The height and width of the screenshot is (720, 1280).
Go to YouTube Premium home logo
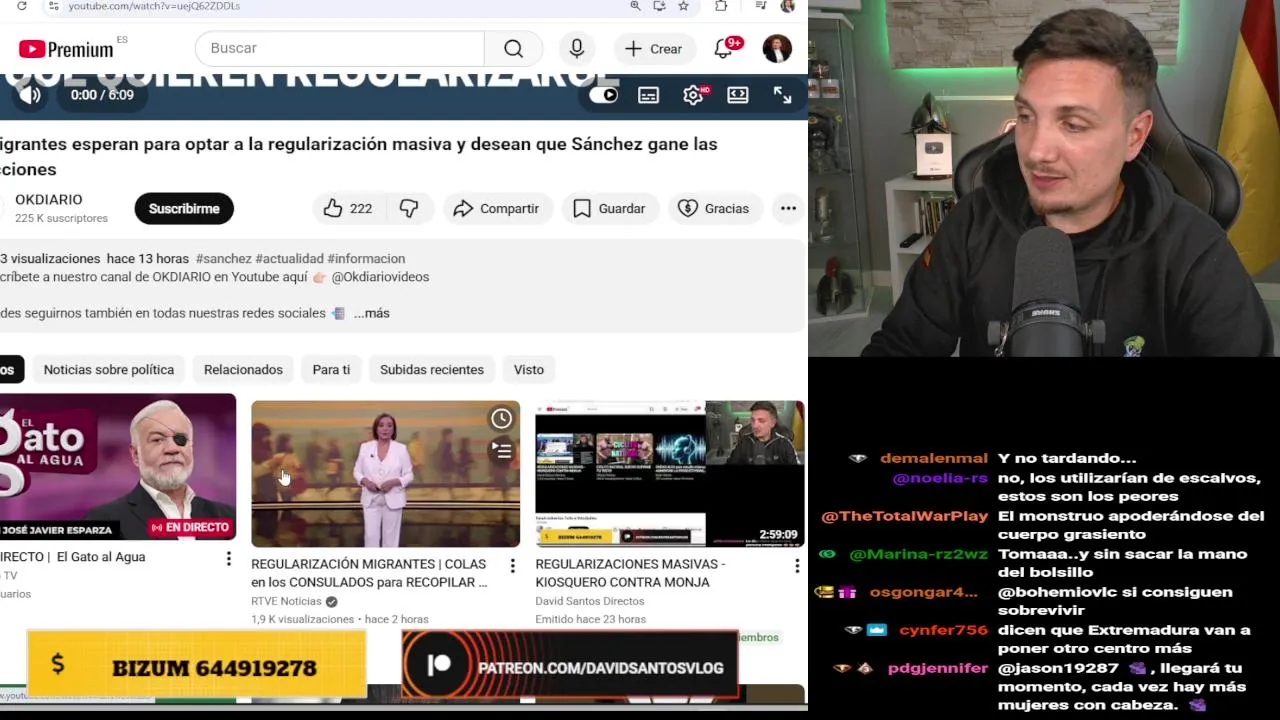pyautogui.click(x=66, y=49)
